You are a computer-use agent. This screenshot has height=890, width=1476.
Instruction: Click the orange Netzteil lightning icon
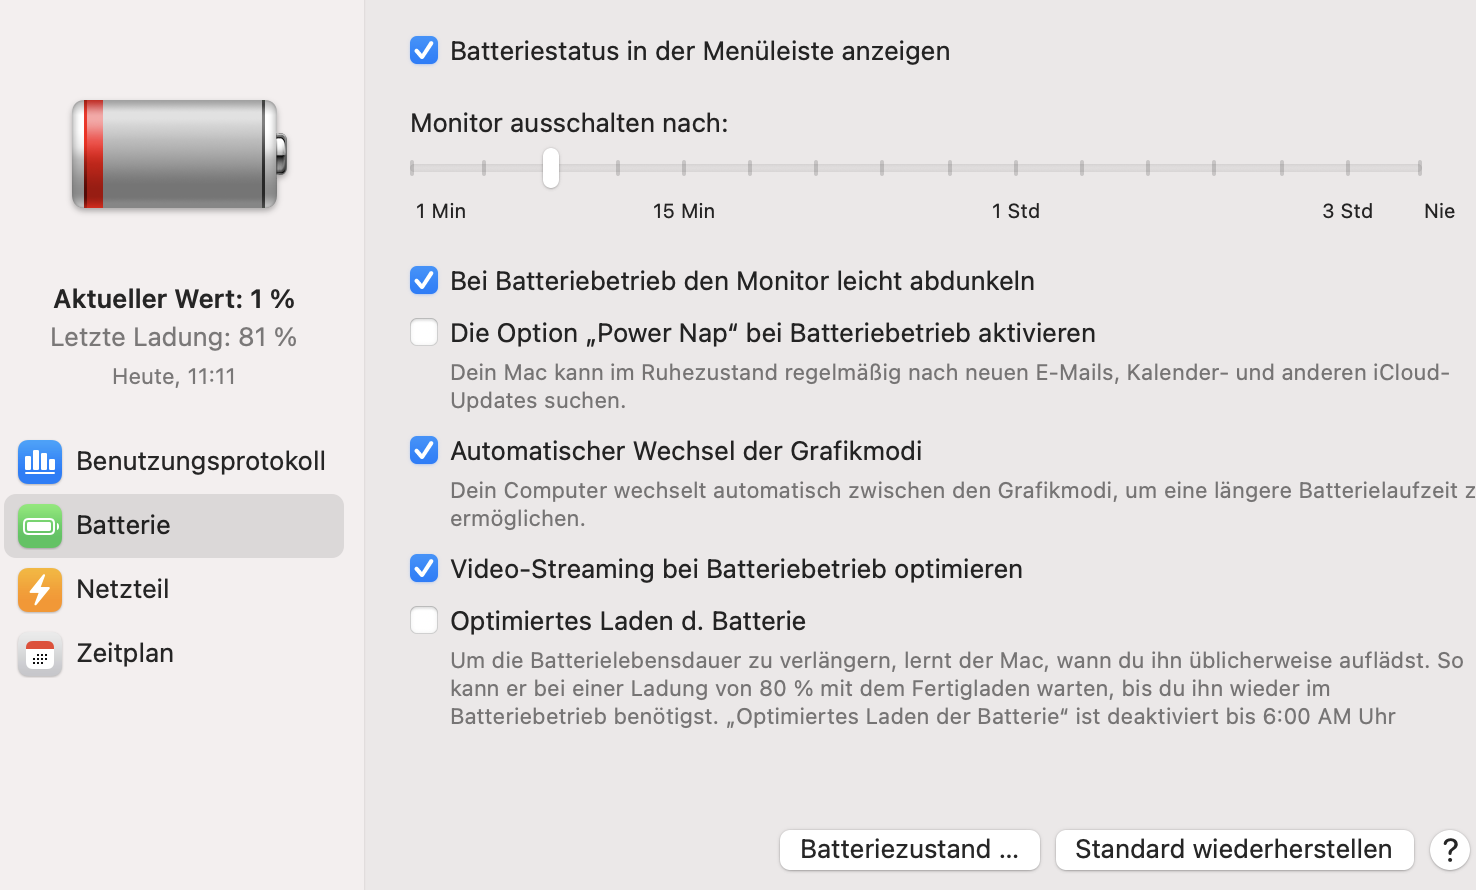click(40, 590)
